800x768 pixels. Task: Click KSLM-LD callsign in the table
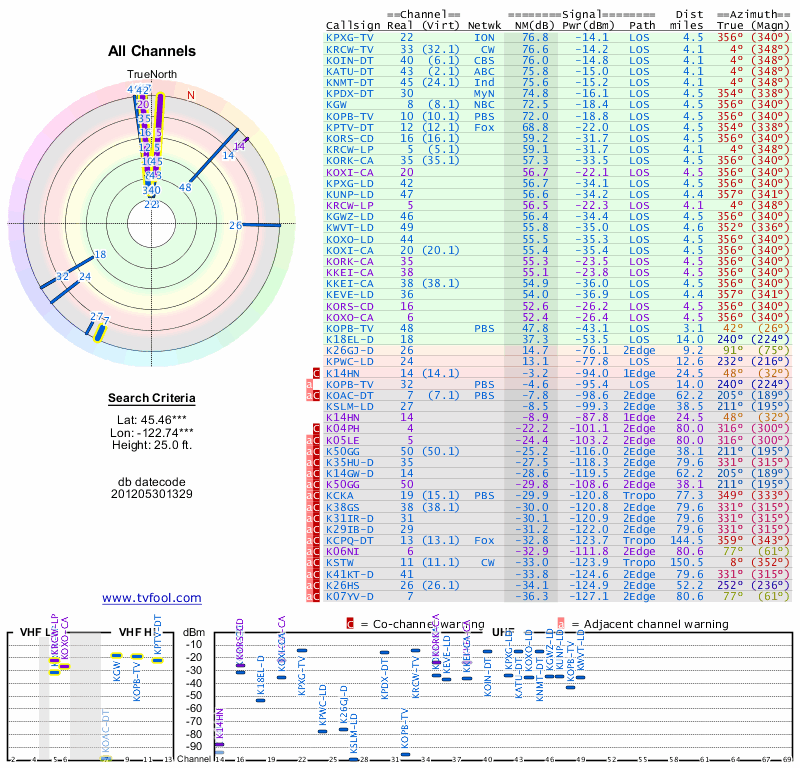click(x=350, y=407)
